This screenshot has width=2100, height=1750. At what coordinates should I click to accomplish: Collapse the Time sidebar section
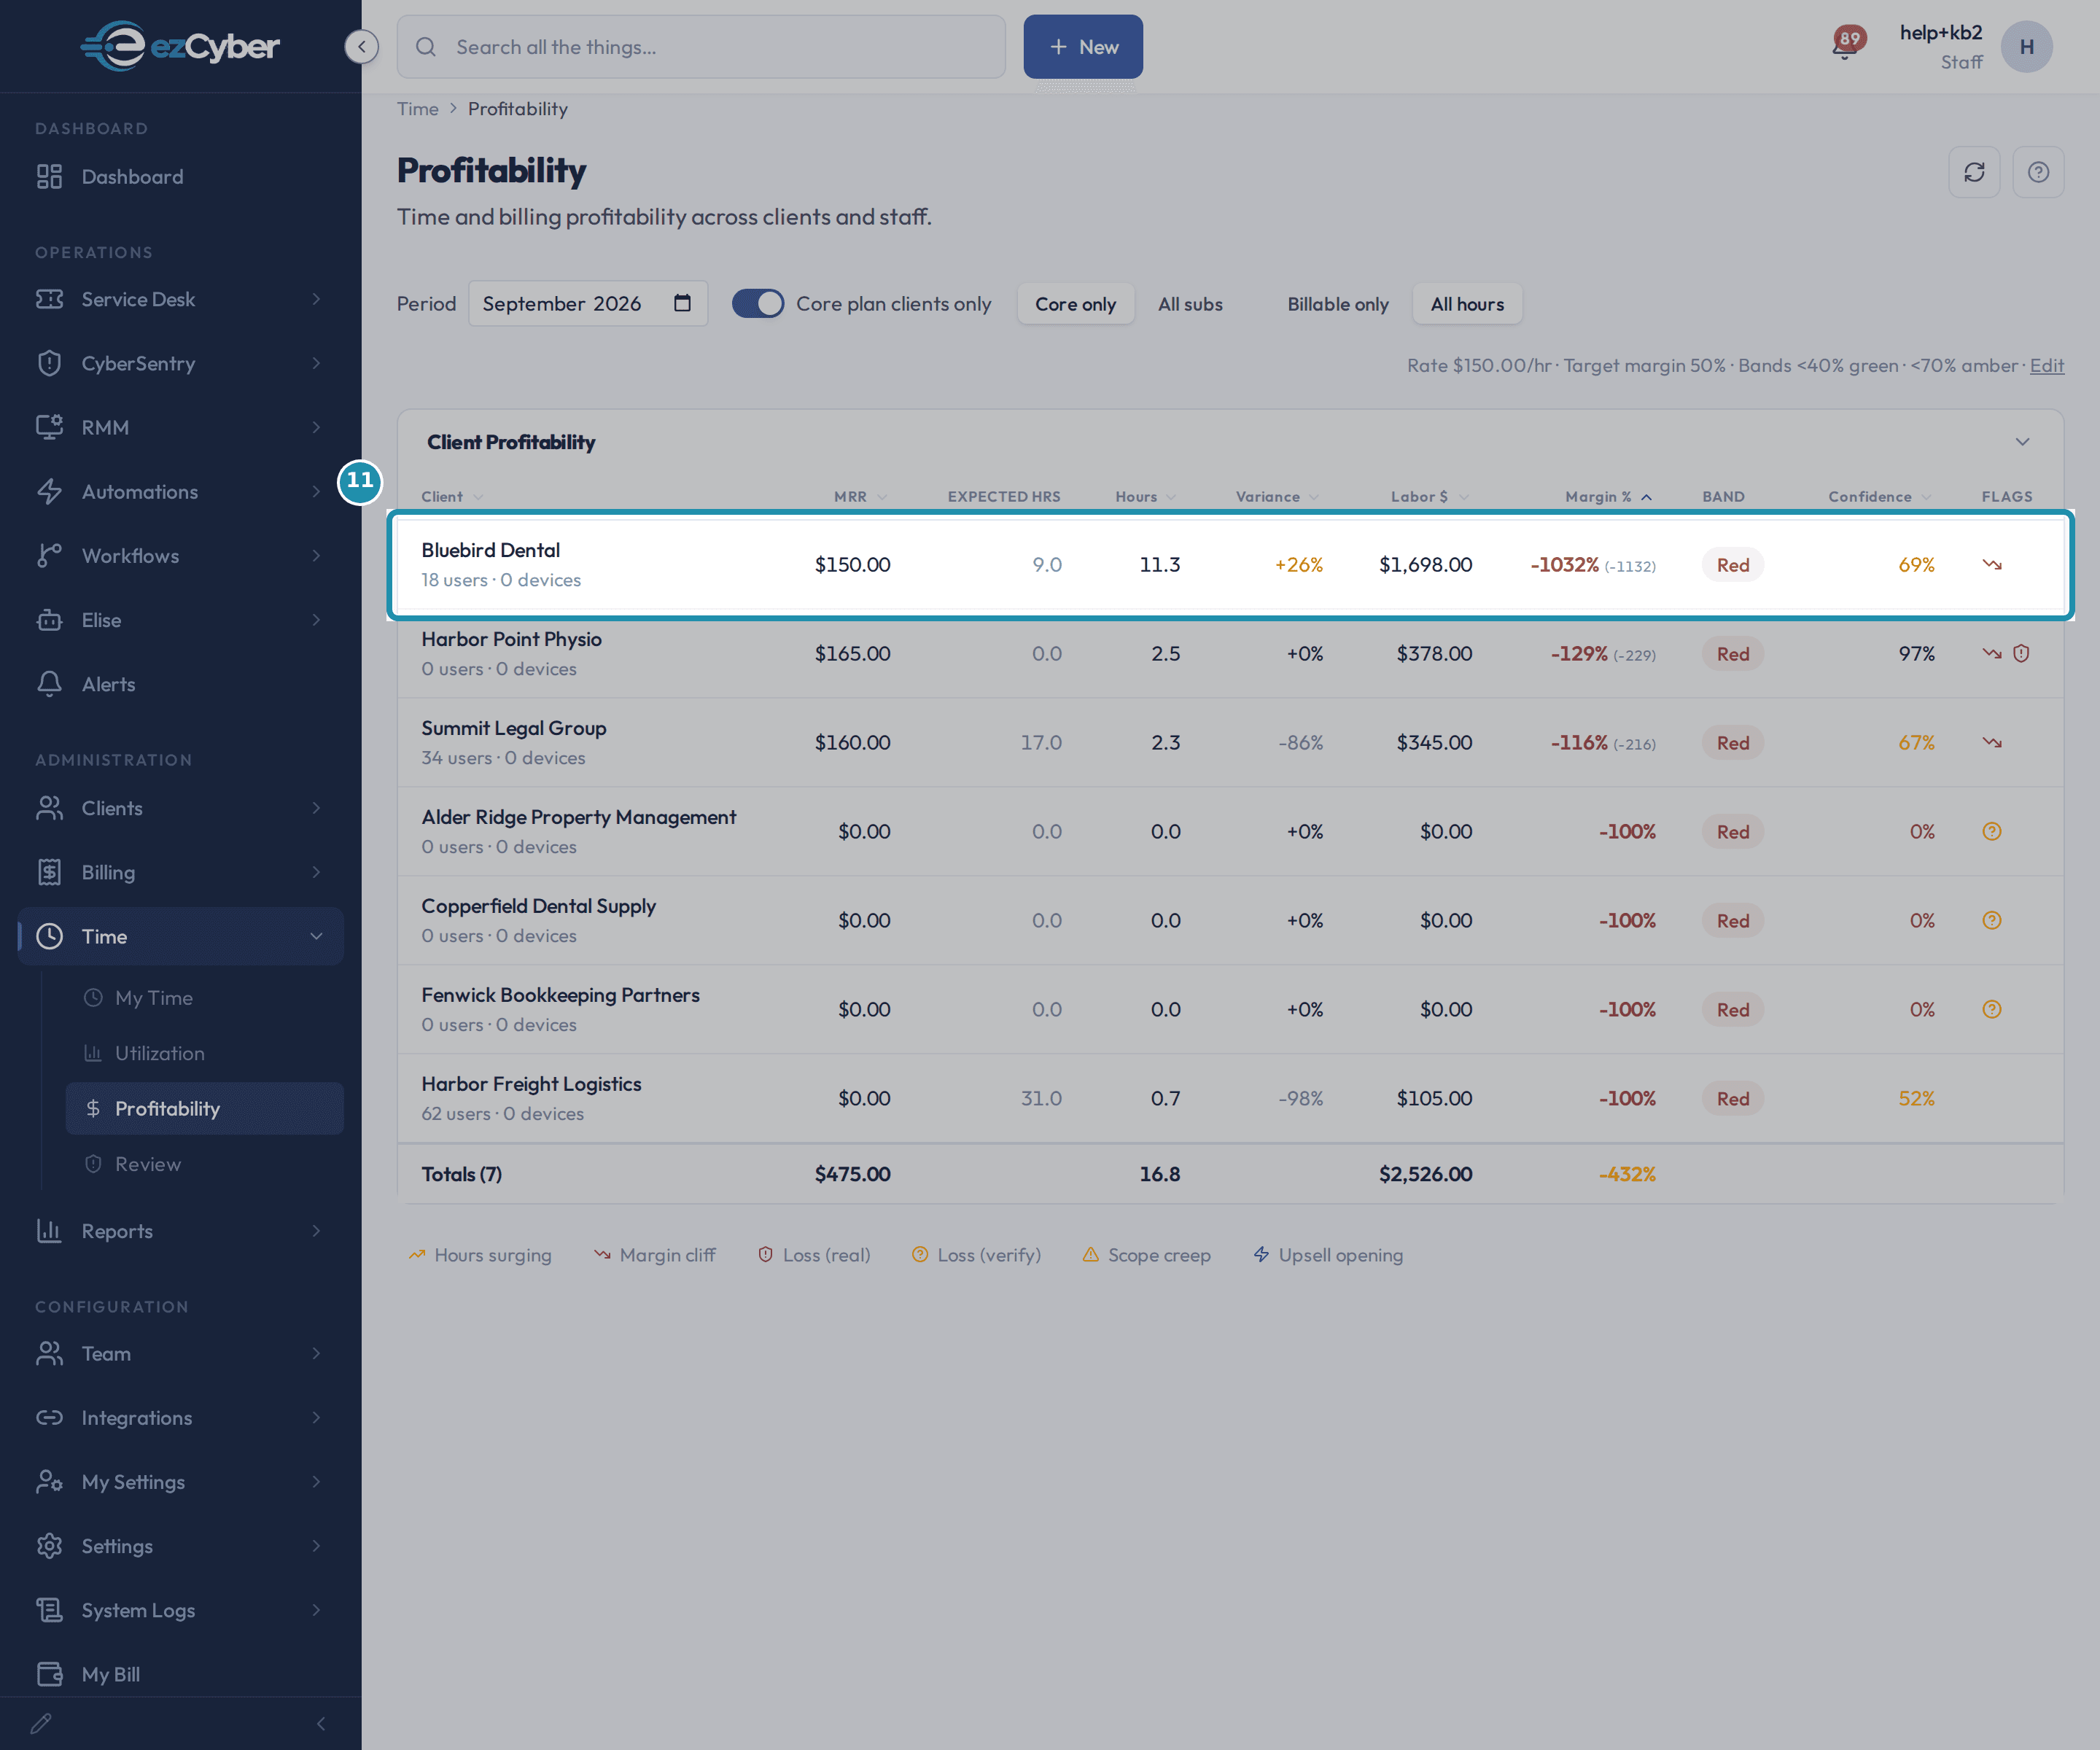point(180,936)
